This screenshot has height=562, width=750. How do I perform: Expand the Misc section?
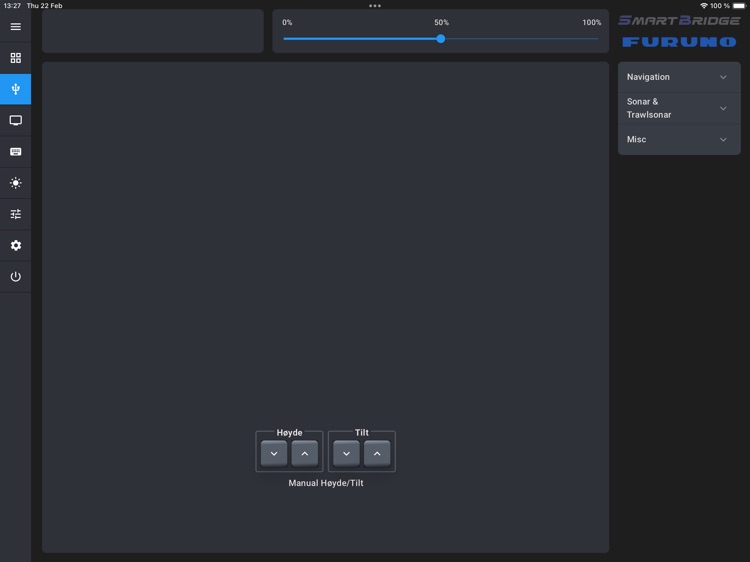pyautogui.click(x=679, y=140)
